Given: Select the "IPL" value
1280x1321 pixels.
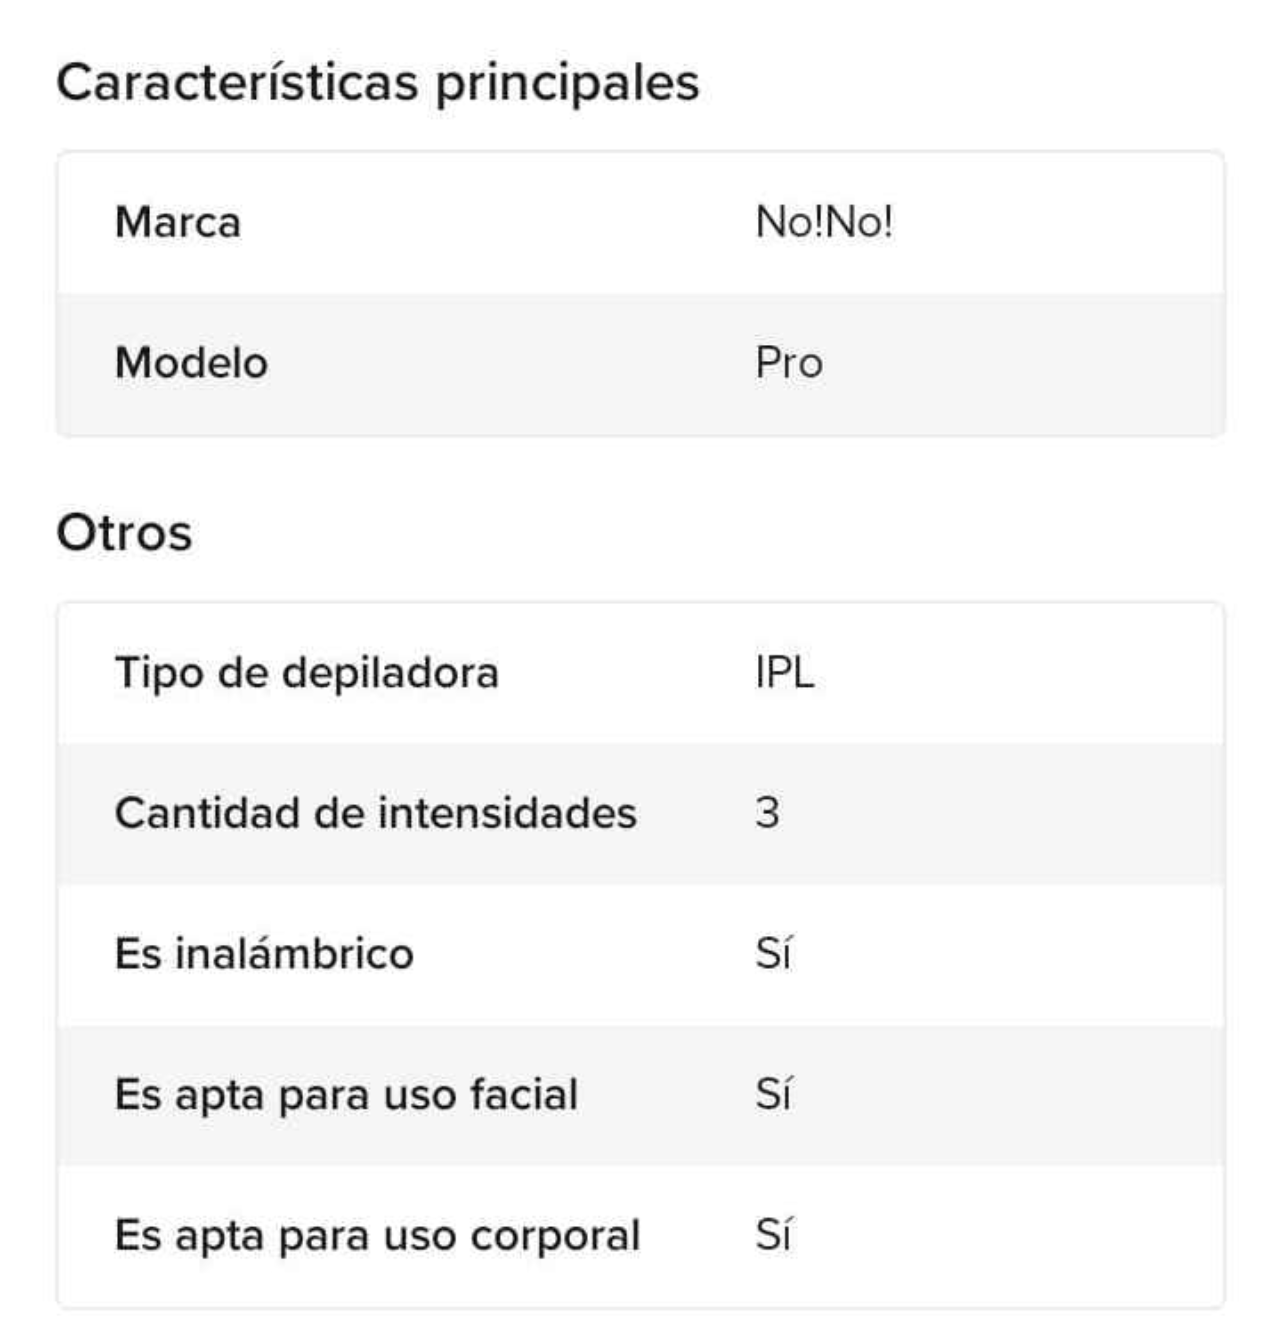Looking at the screenshot, I should pos(785,673).
